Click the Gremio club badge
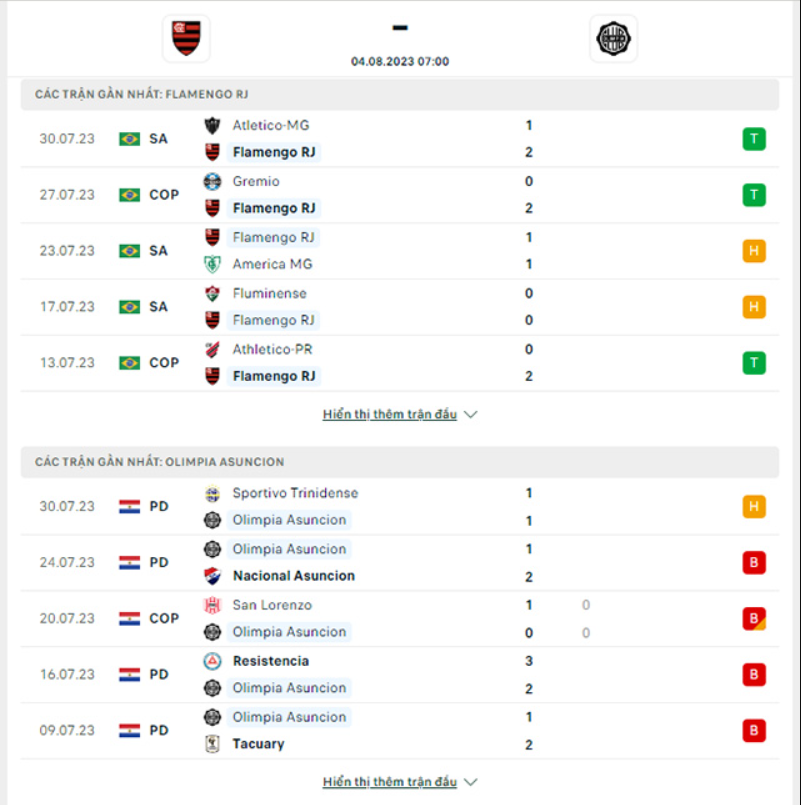 click(x=210, y=181)
